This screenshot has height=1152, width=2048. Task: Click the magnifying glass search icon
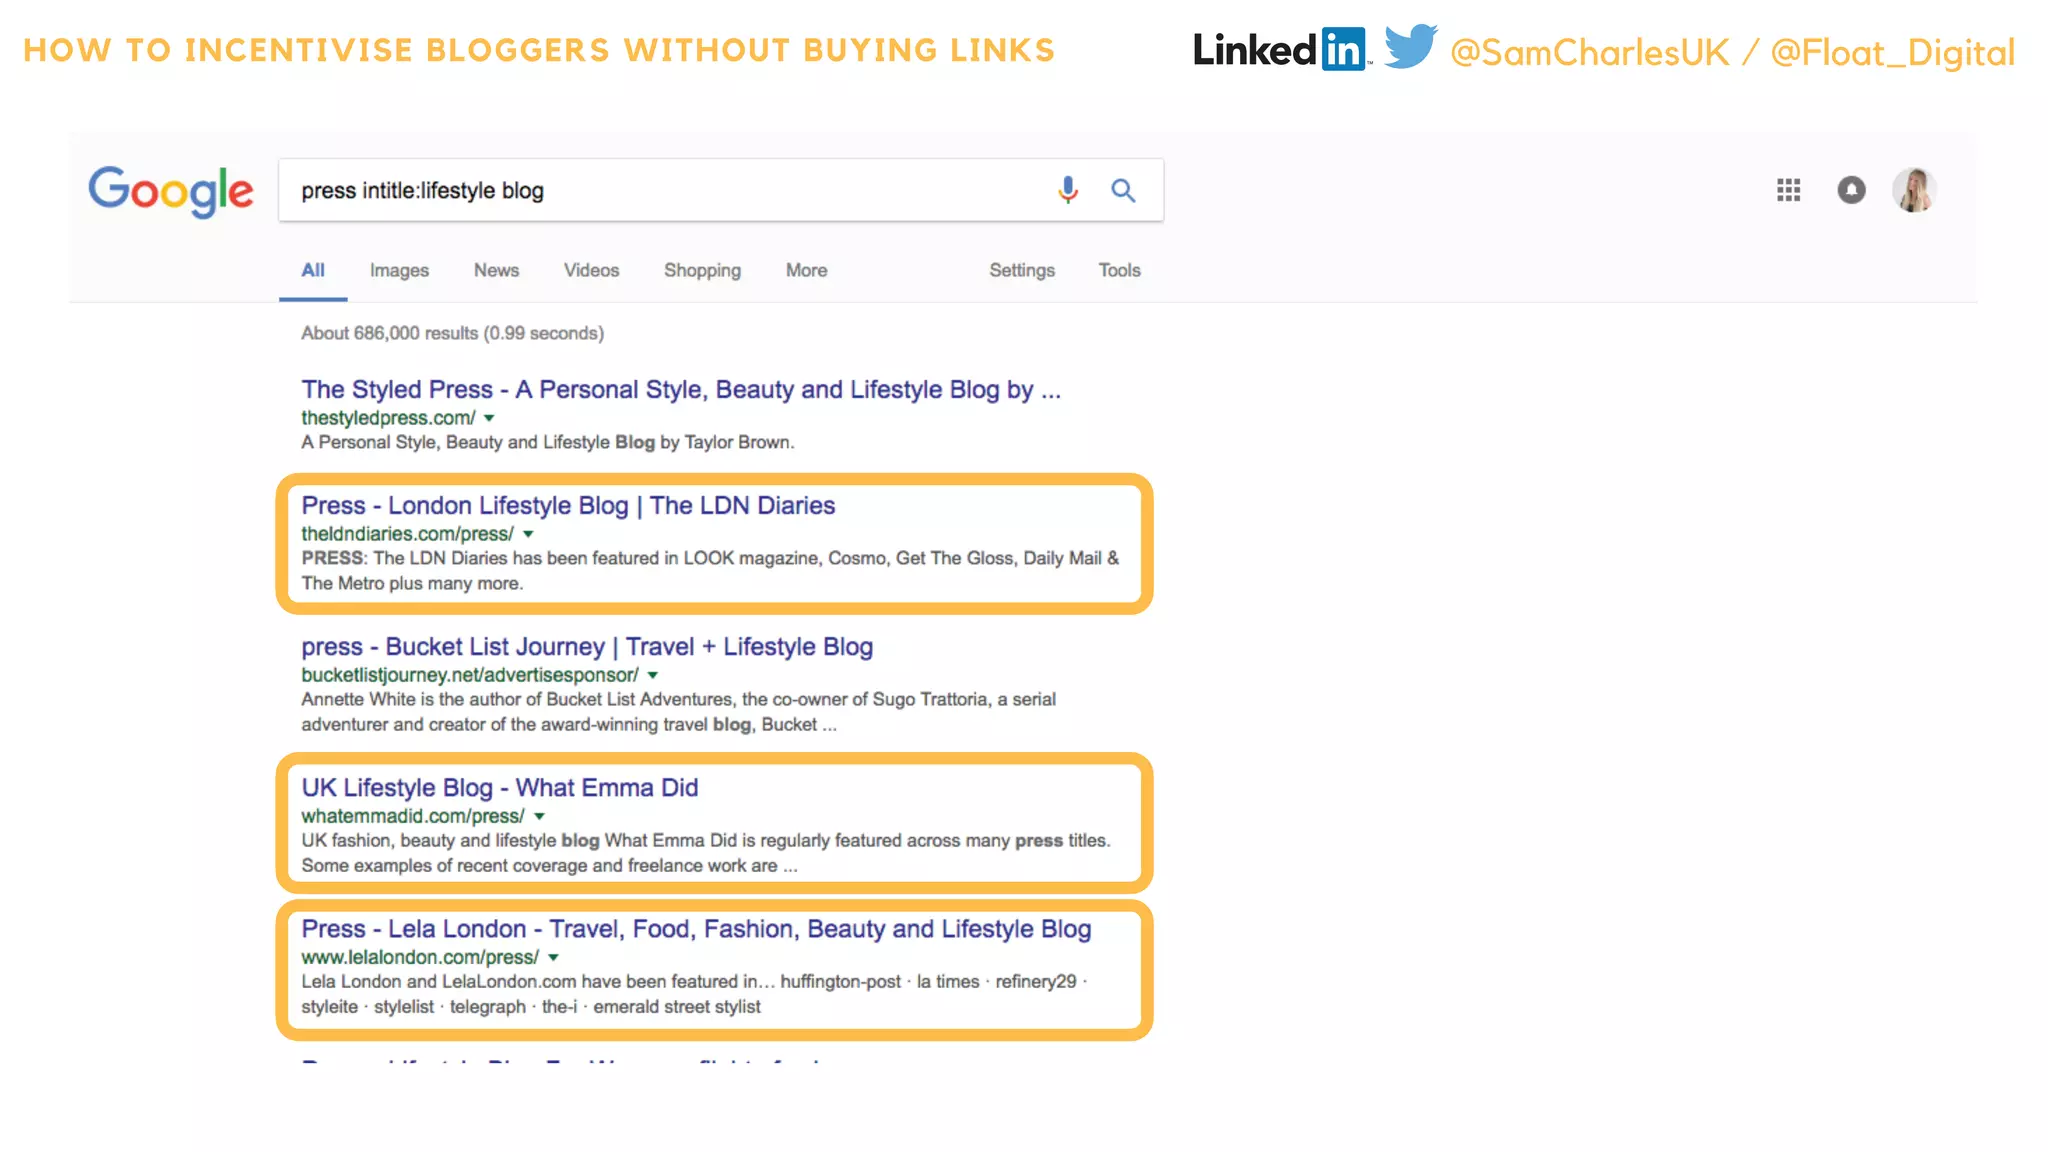(x=1123, y=190)
